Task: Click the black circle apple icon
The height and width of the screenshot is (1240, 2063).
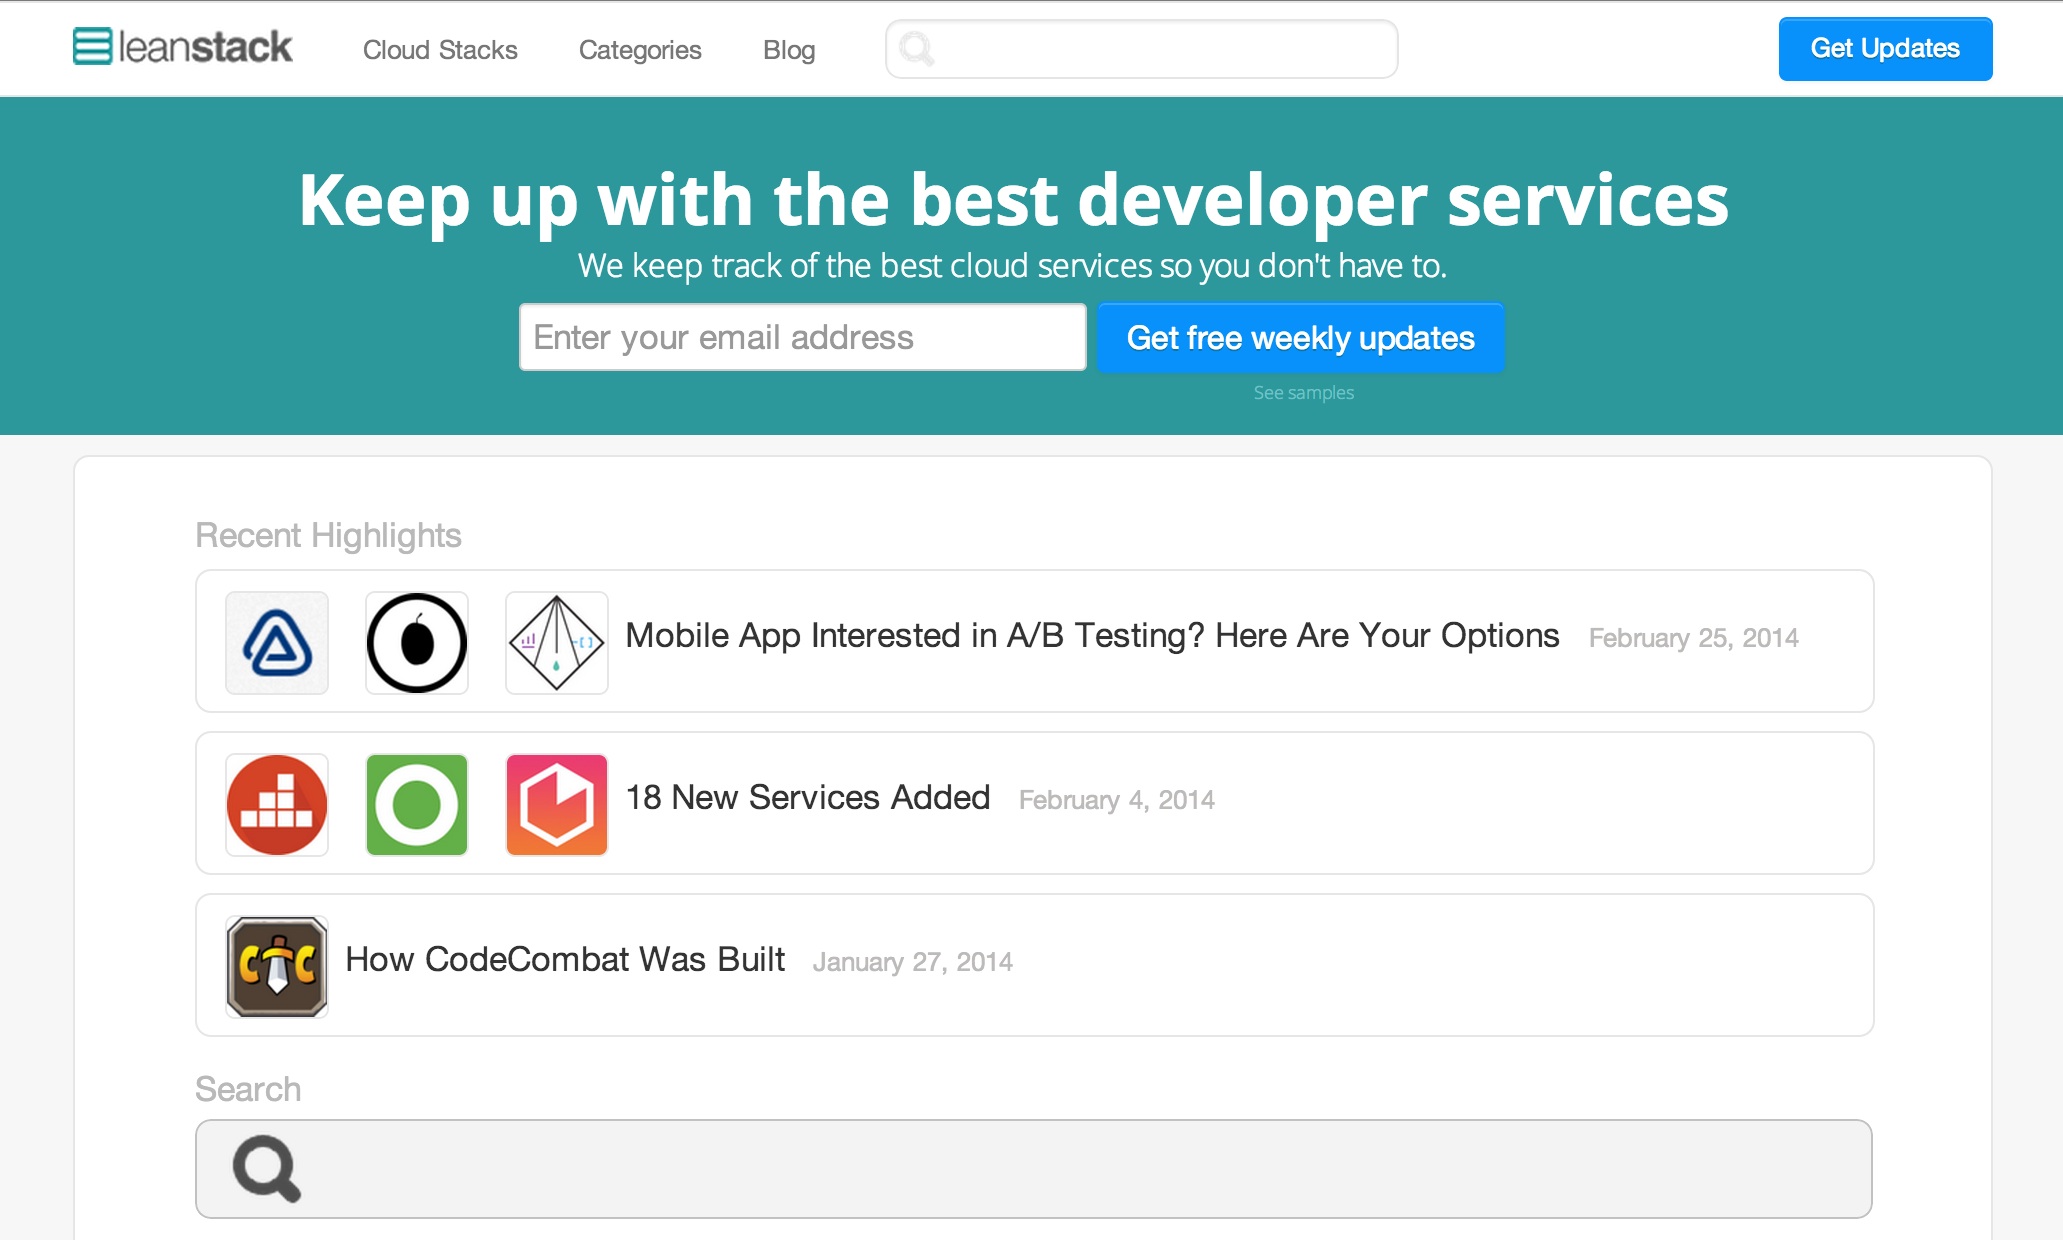Action: [417, 643]
